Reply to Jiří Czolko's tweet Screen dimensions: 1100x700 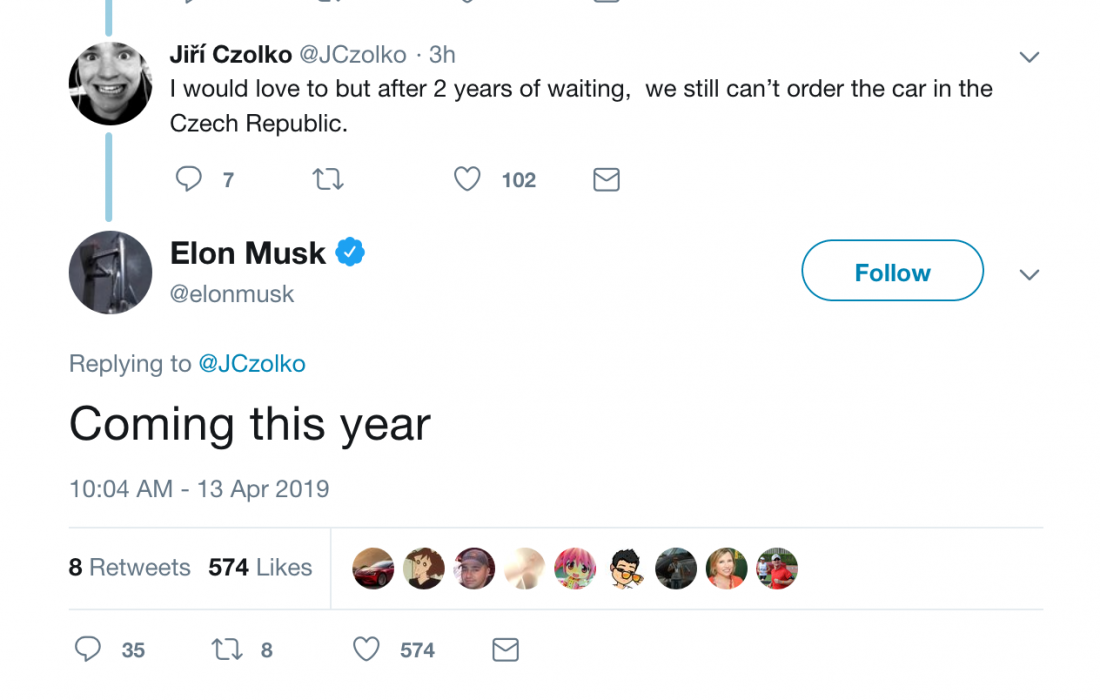[x=189, y=180]
